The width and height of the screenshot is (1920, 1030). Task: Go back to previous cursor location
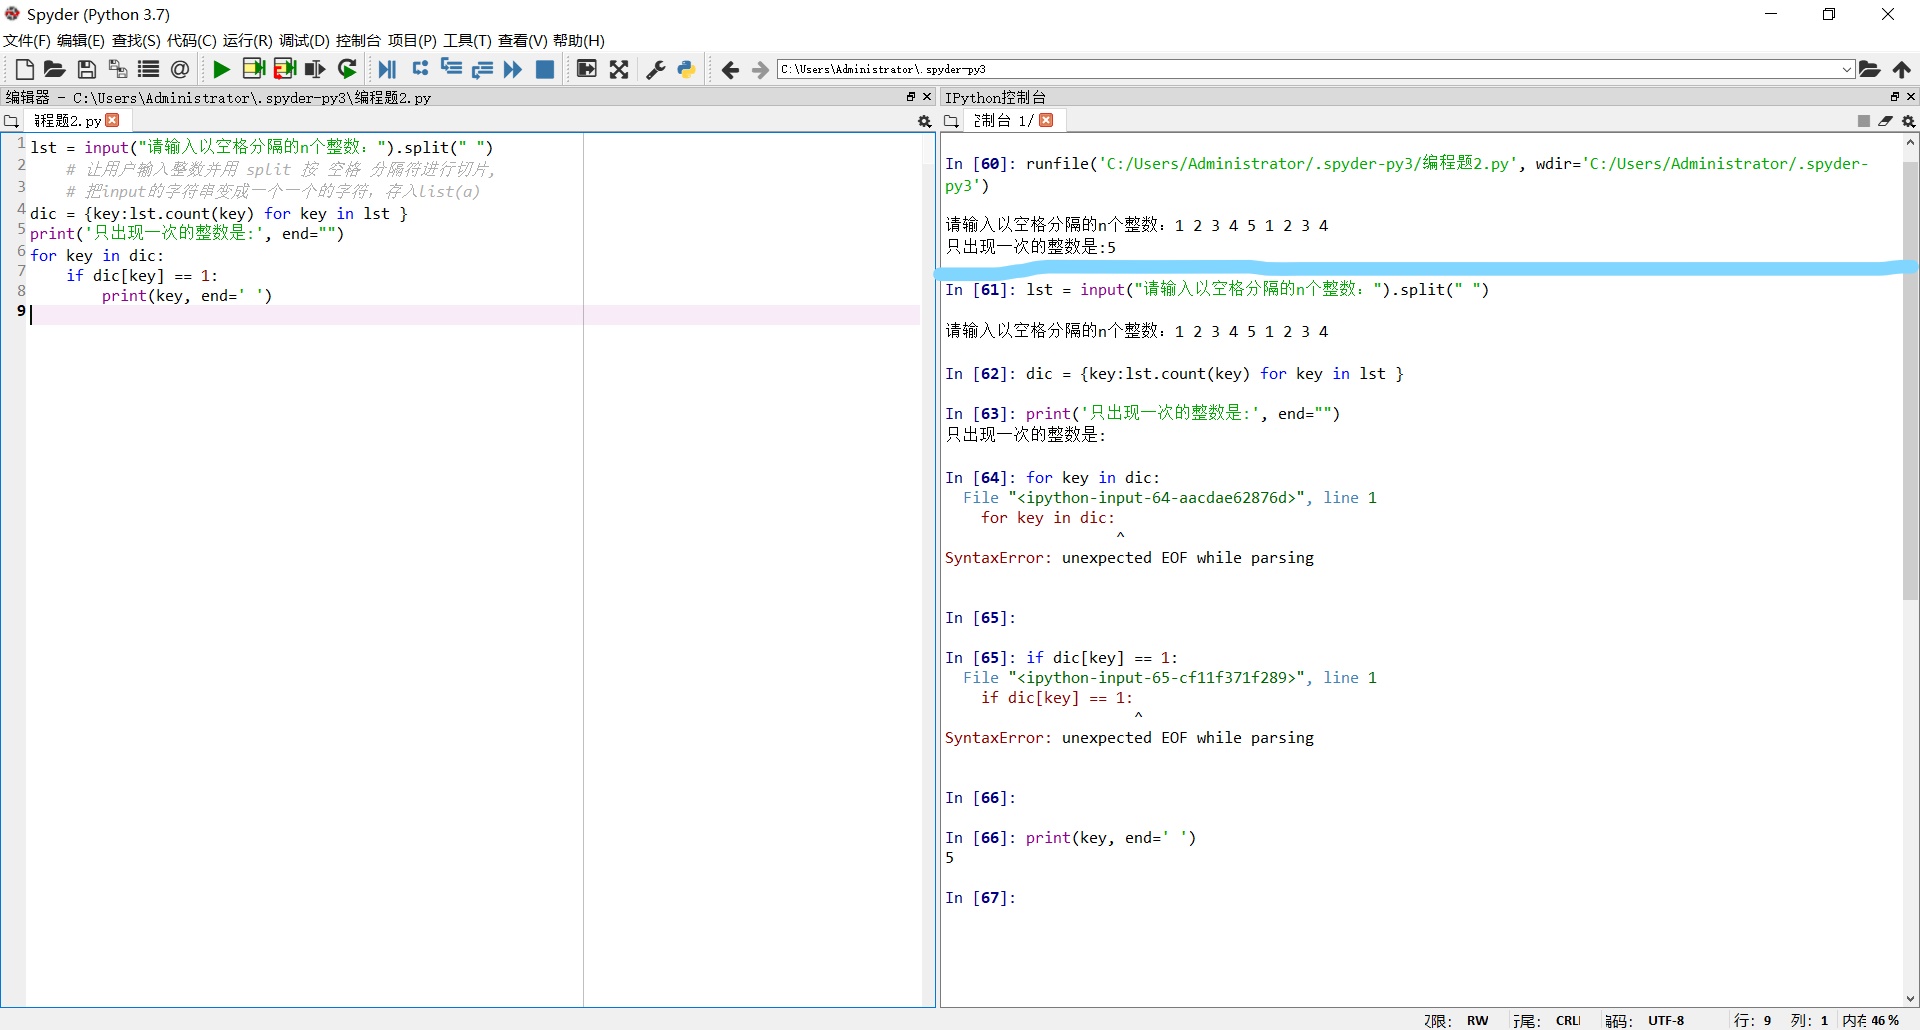tap(730, 69)
